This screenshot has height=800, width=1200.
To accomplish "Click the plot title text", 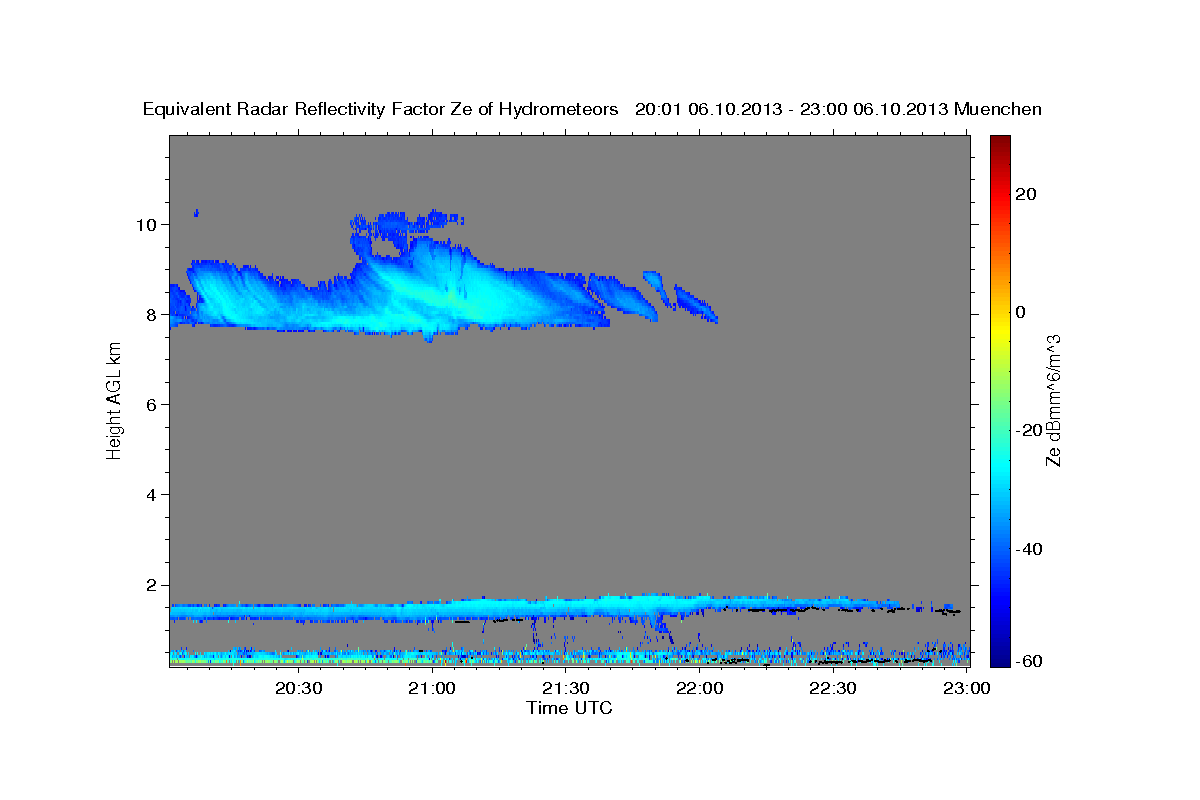I will [593, 109].
